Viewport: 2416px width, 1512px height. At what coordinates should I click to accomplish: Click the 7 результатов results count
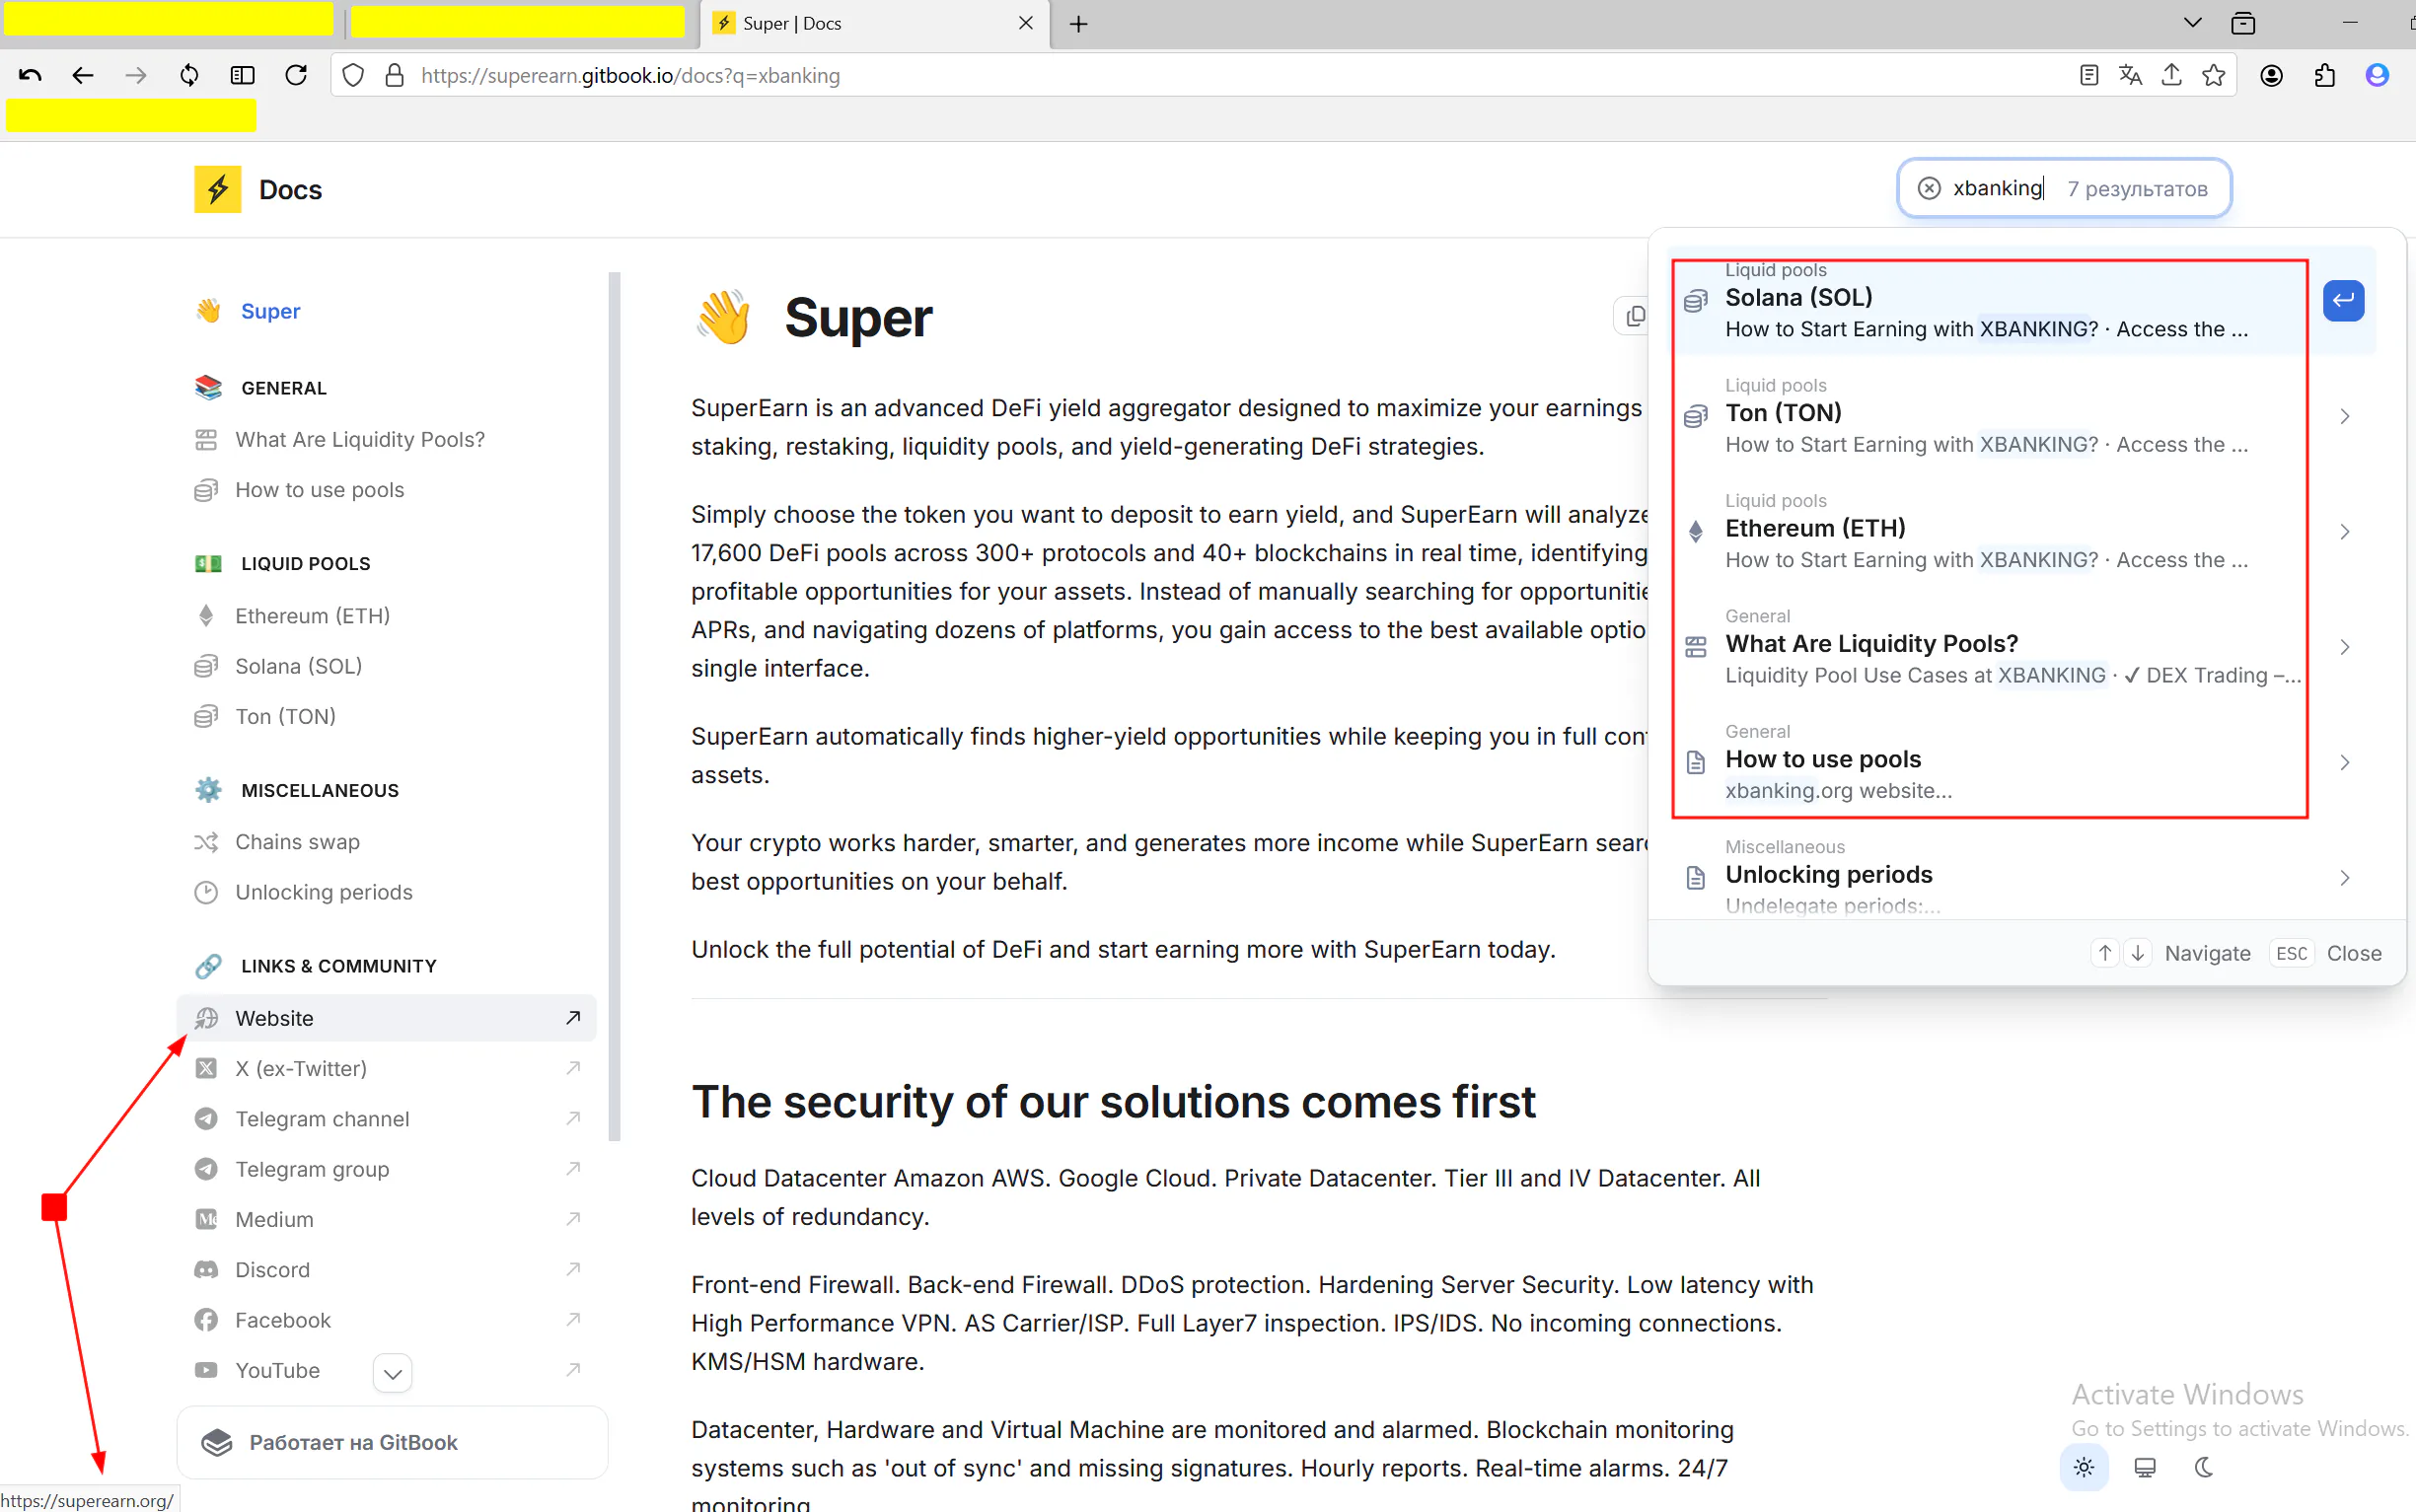point(2137,189)
